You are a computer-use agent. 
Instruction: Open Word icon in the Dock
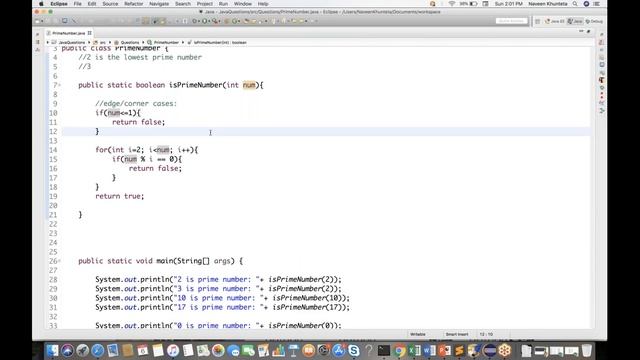pyautogui.click(x=429, y=351)
